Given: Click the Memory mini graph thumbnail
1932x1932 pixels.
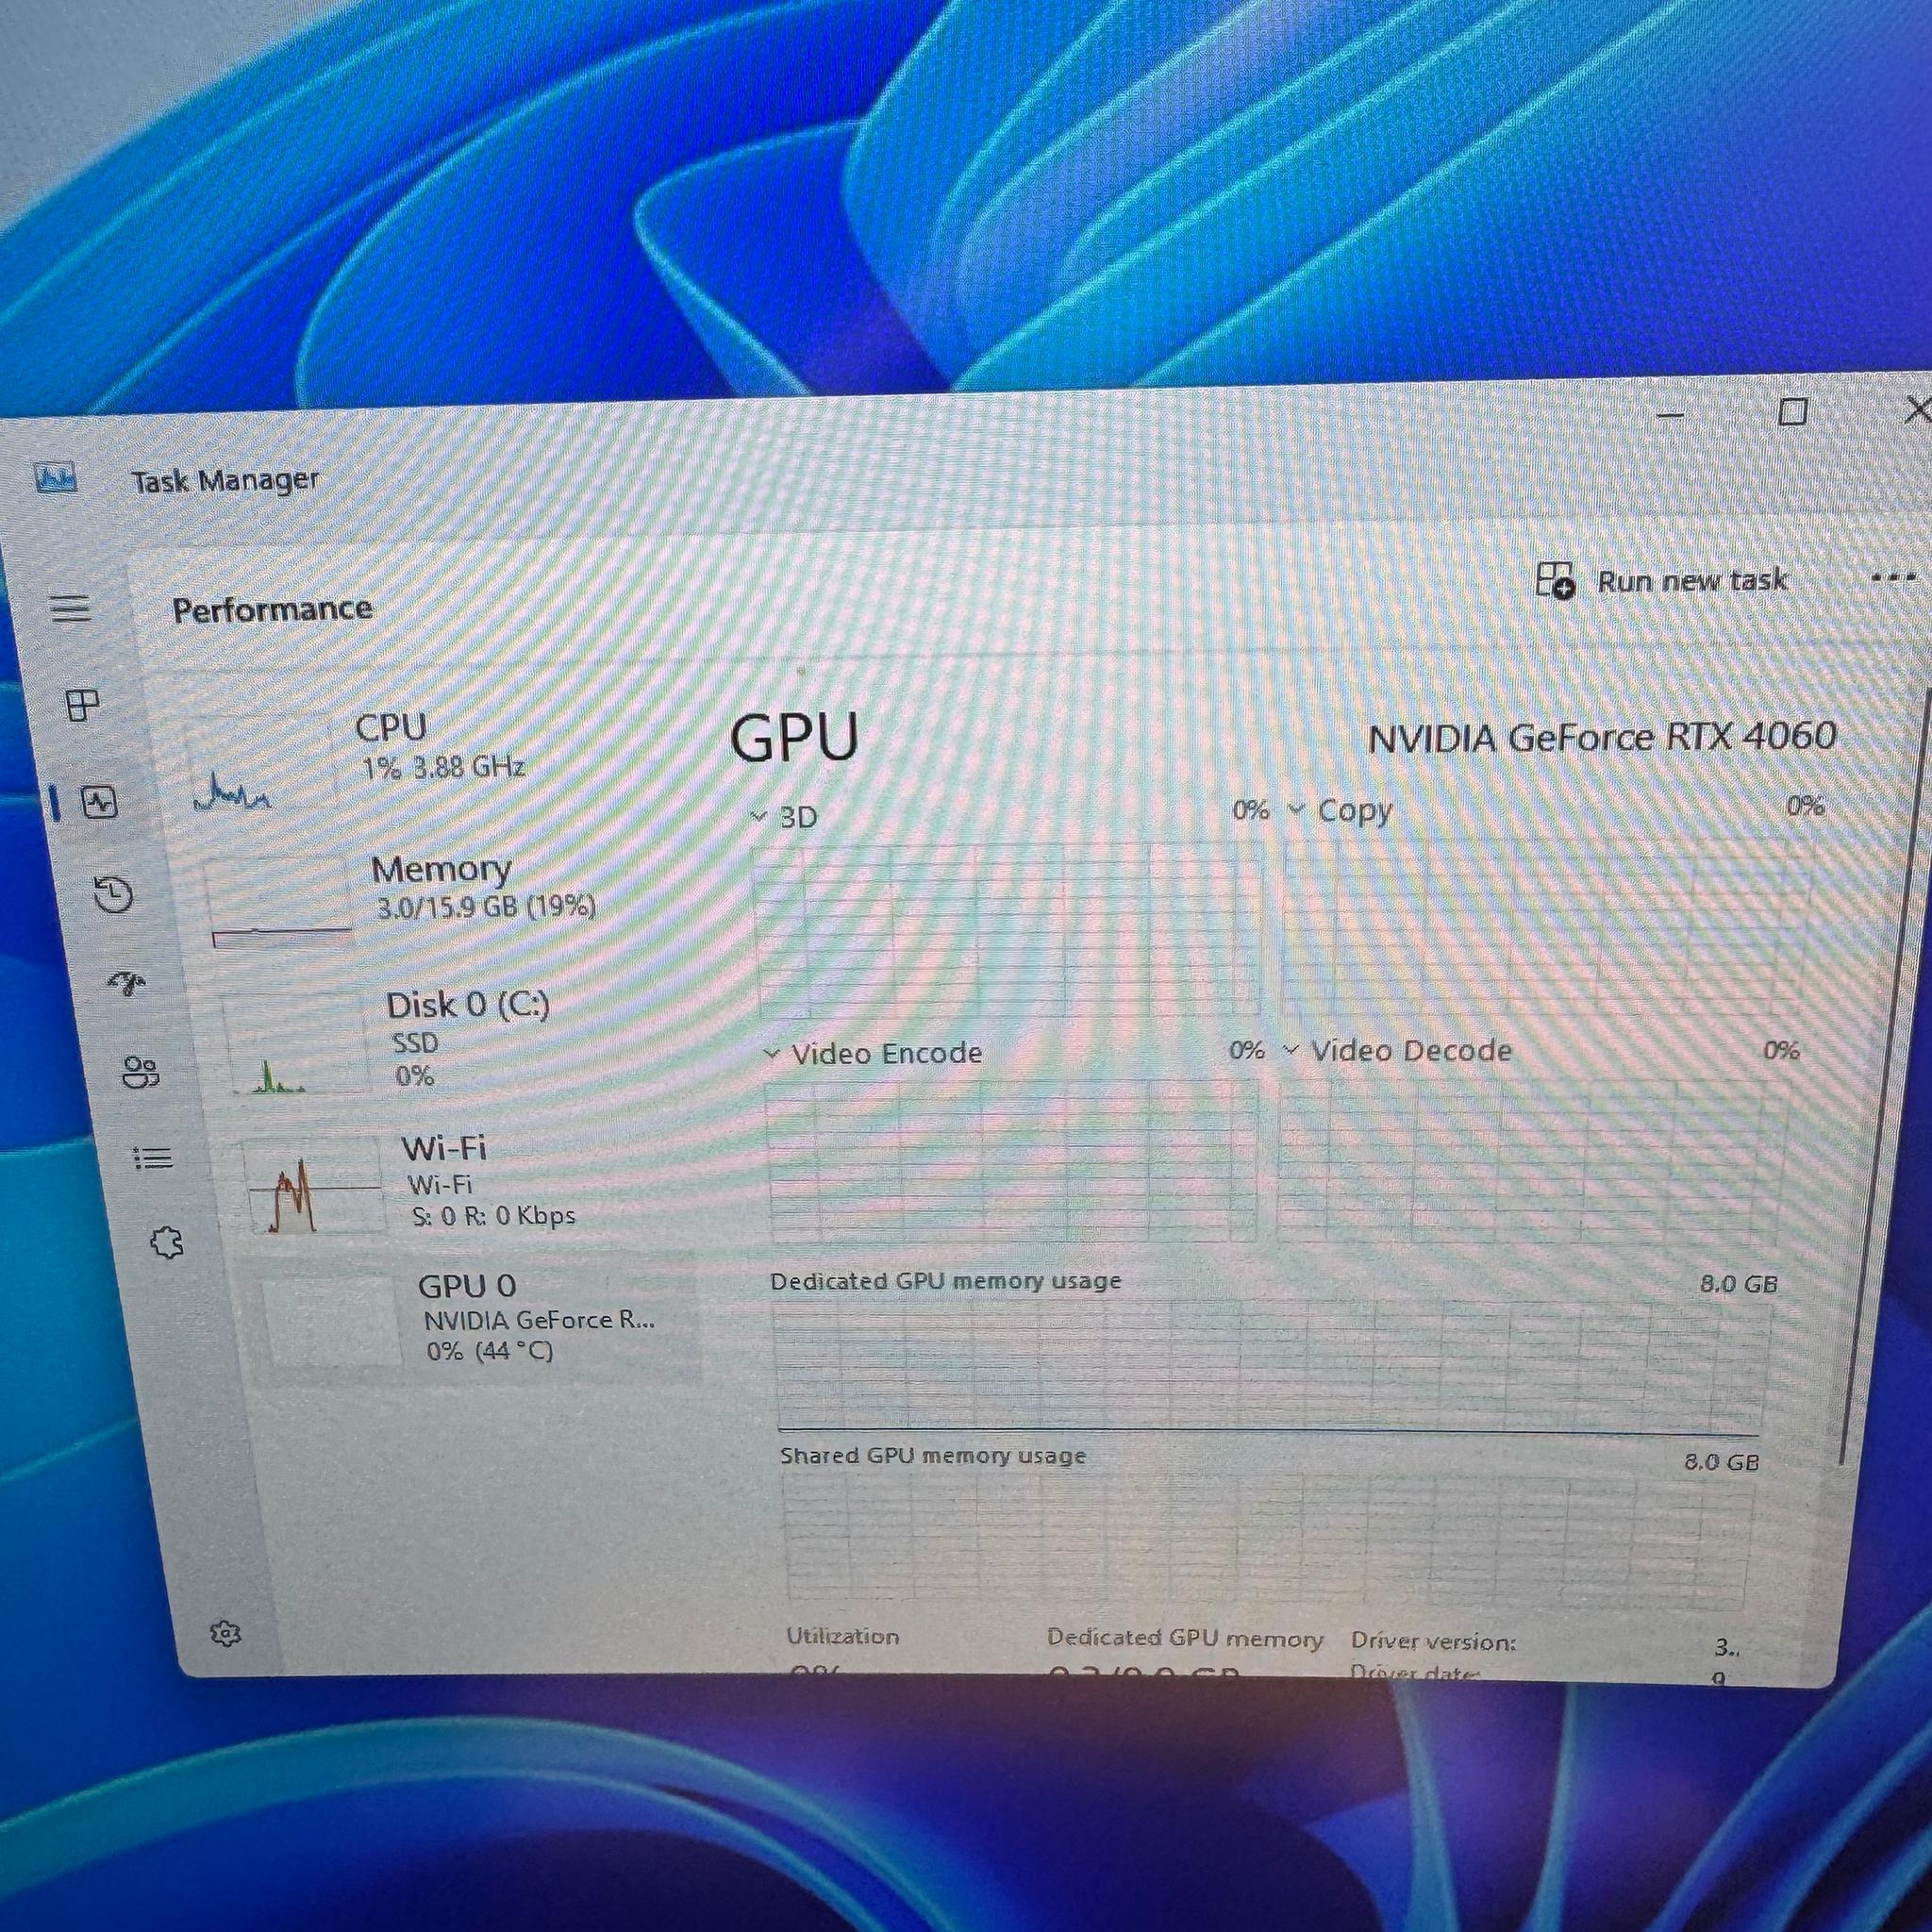Looking at the screenshot, I should click(281, 900).
